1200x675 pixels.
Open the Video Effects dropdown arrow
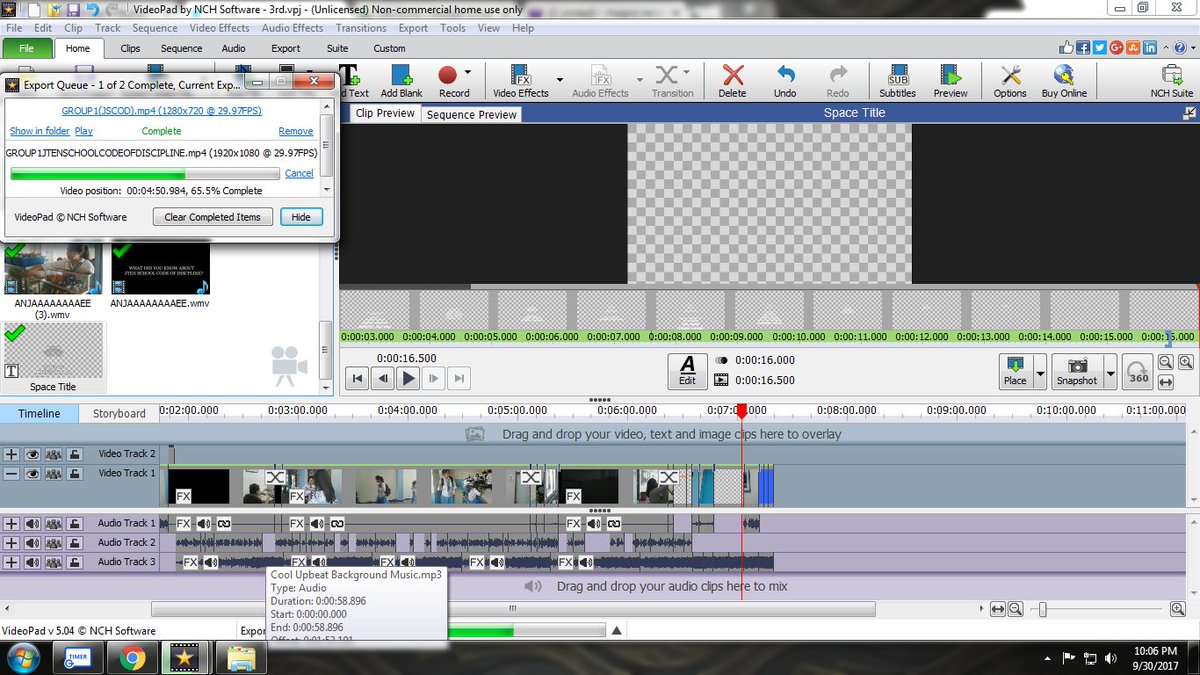(x=559, y=80)
